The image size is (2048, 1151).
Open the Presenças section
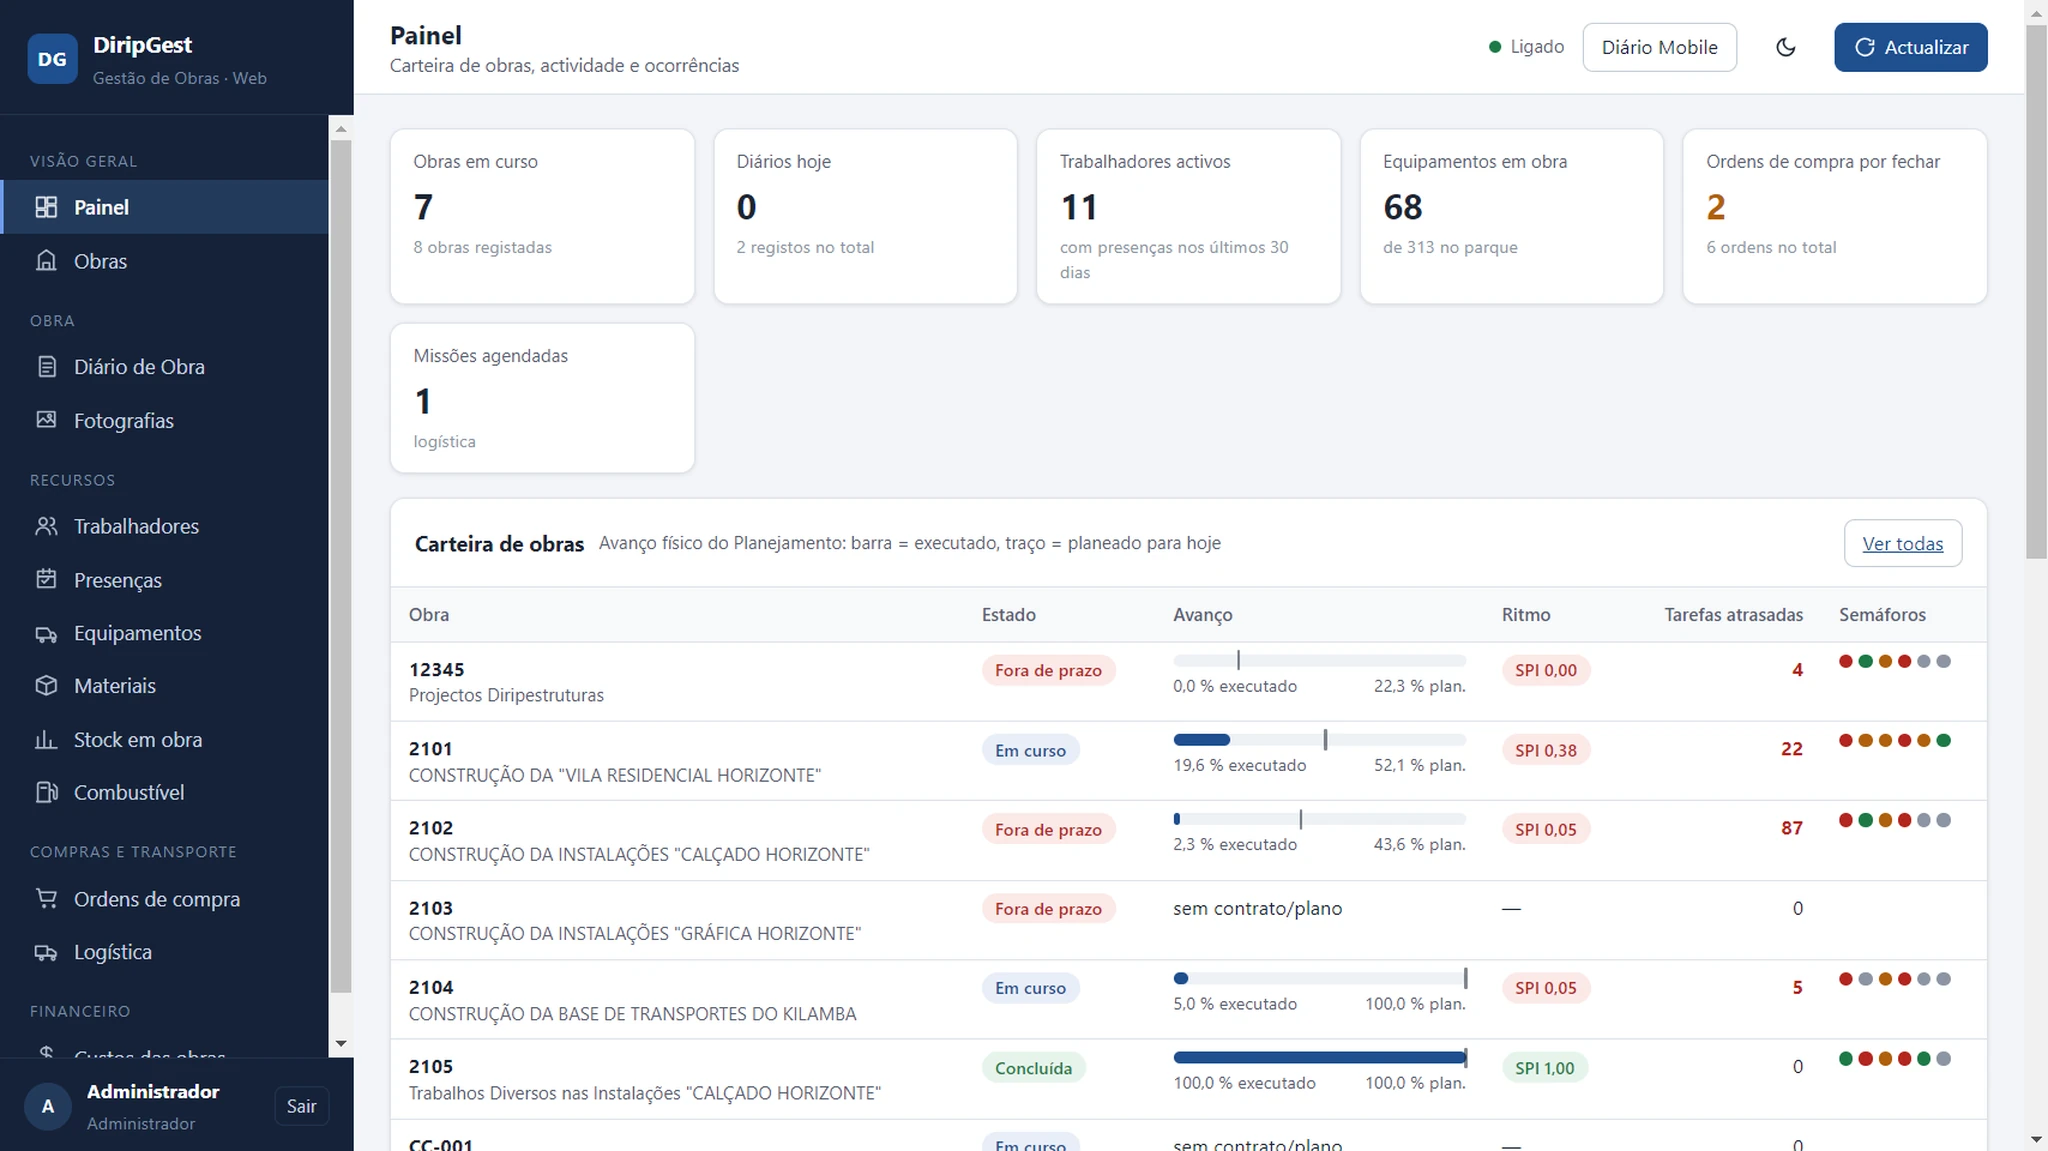[x=164, y=580]
